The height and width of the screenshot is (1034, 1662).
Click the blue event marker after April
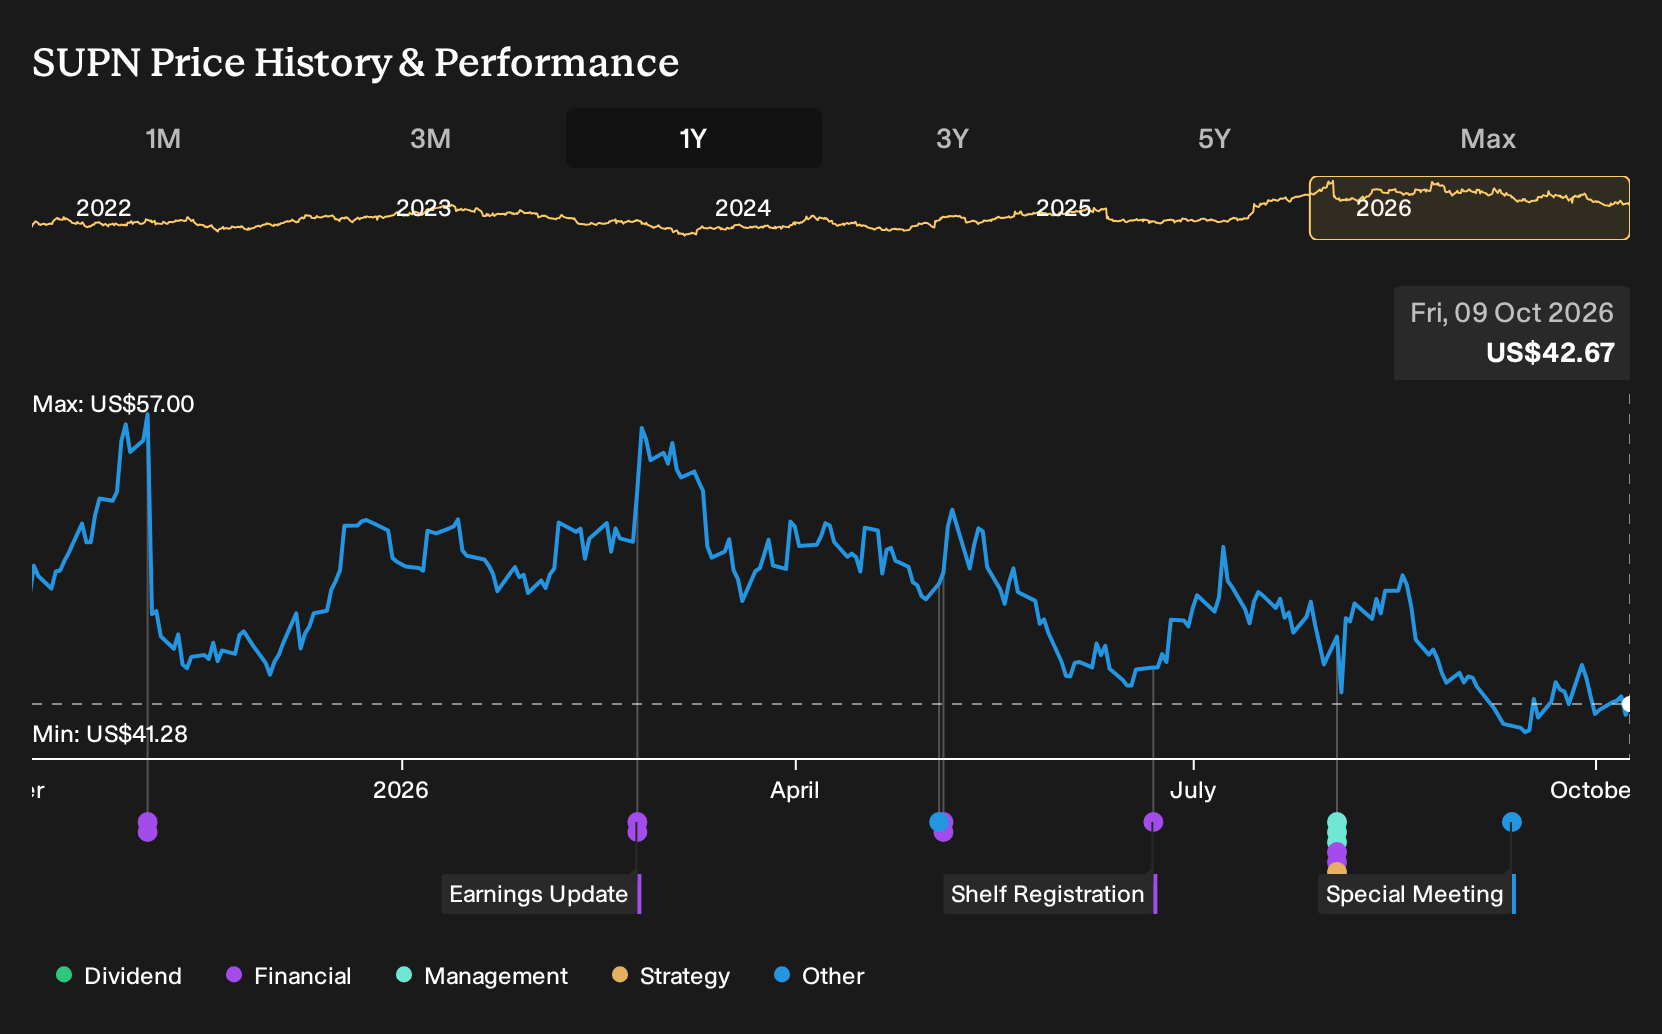(938, 822)
